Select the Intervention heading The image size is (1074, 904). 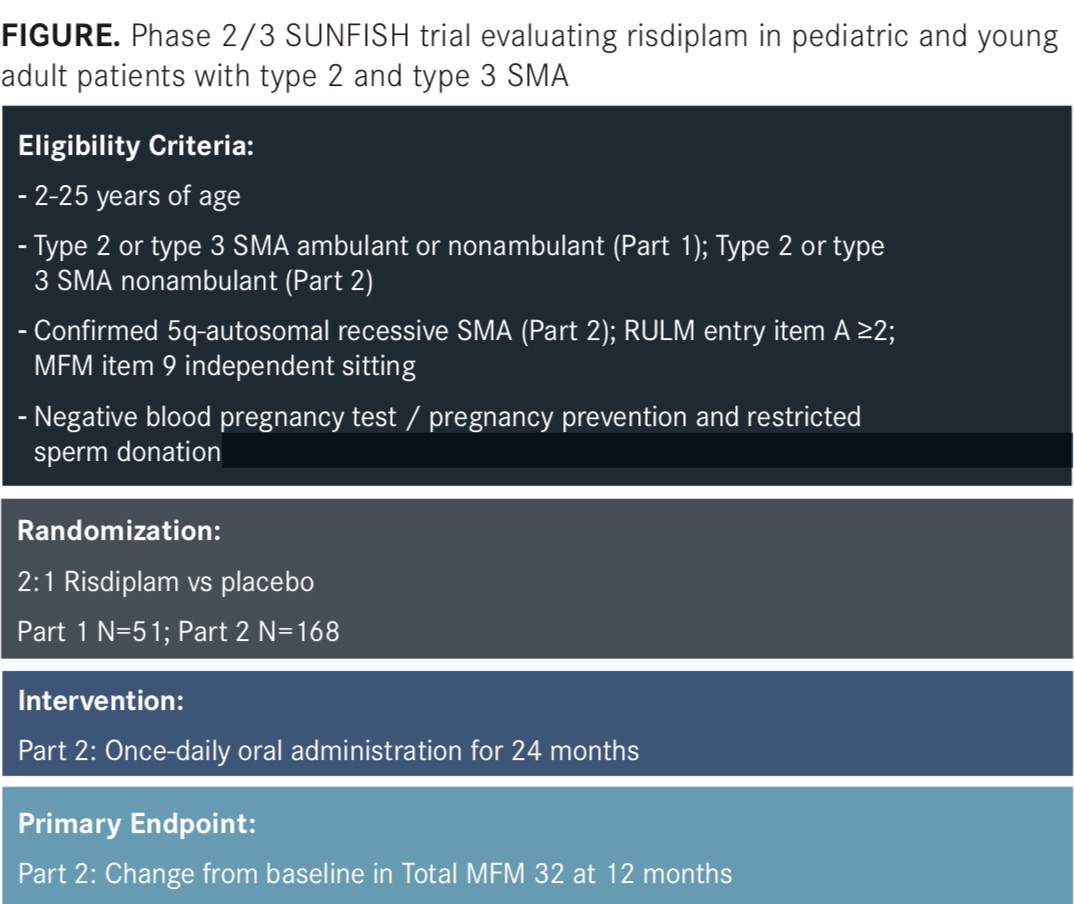[101, 701]
